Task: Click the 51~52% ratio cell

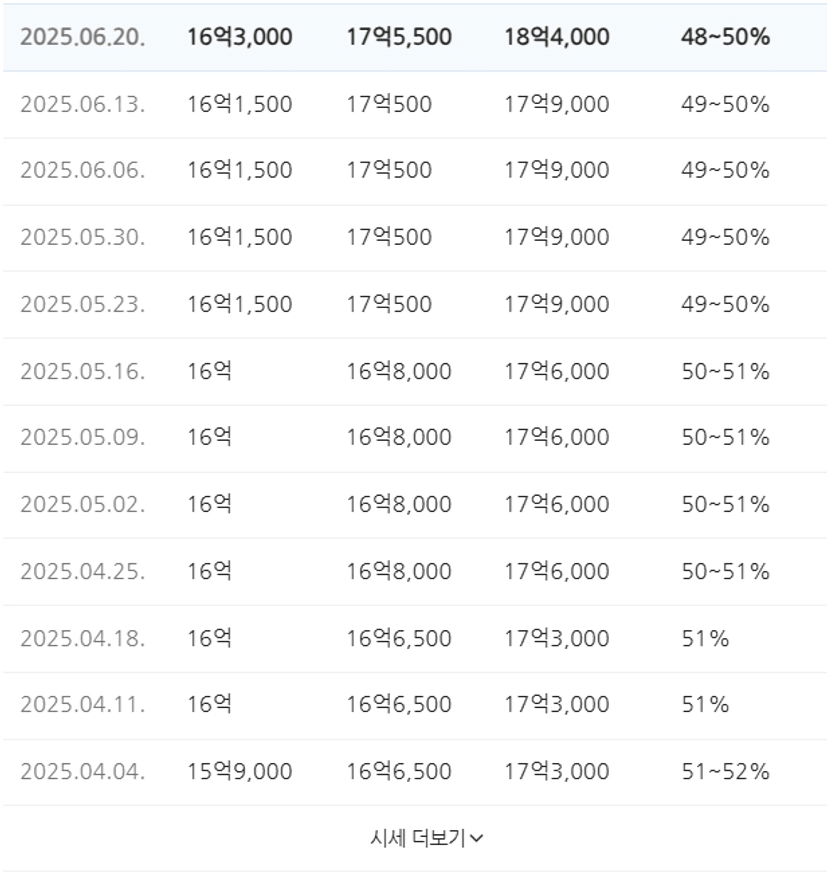Action: coord(725,772)
